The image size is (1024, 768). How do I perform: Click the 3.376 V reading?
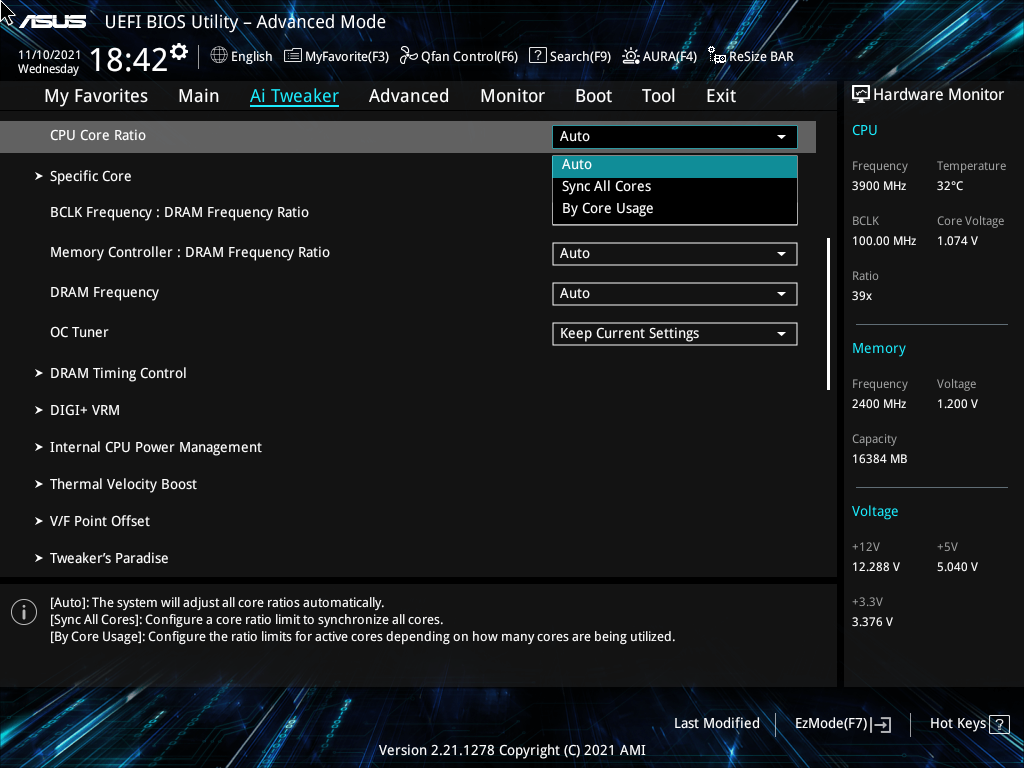(x=872, y=622)
